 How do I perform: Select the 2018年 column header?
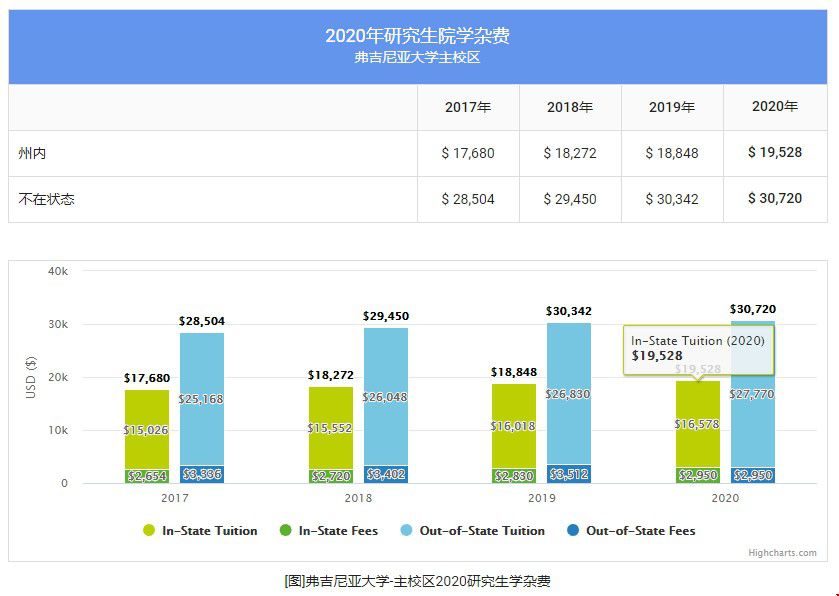pos(570,107)
